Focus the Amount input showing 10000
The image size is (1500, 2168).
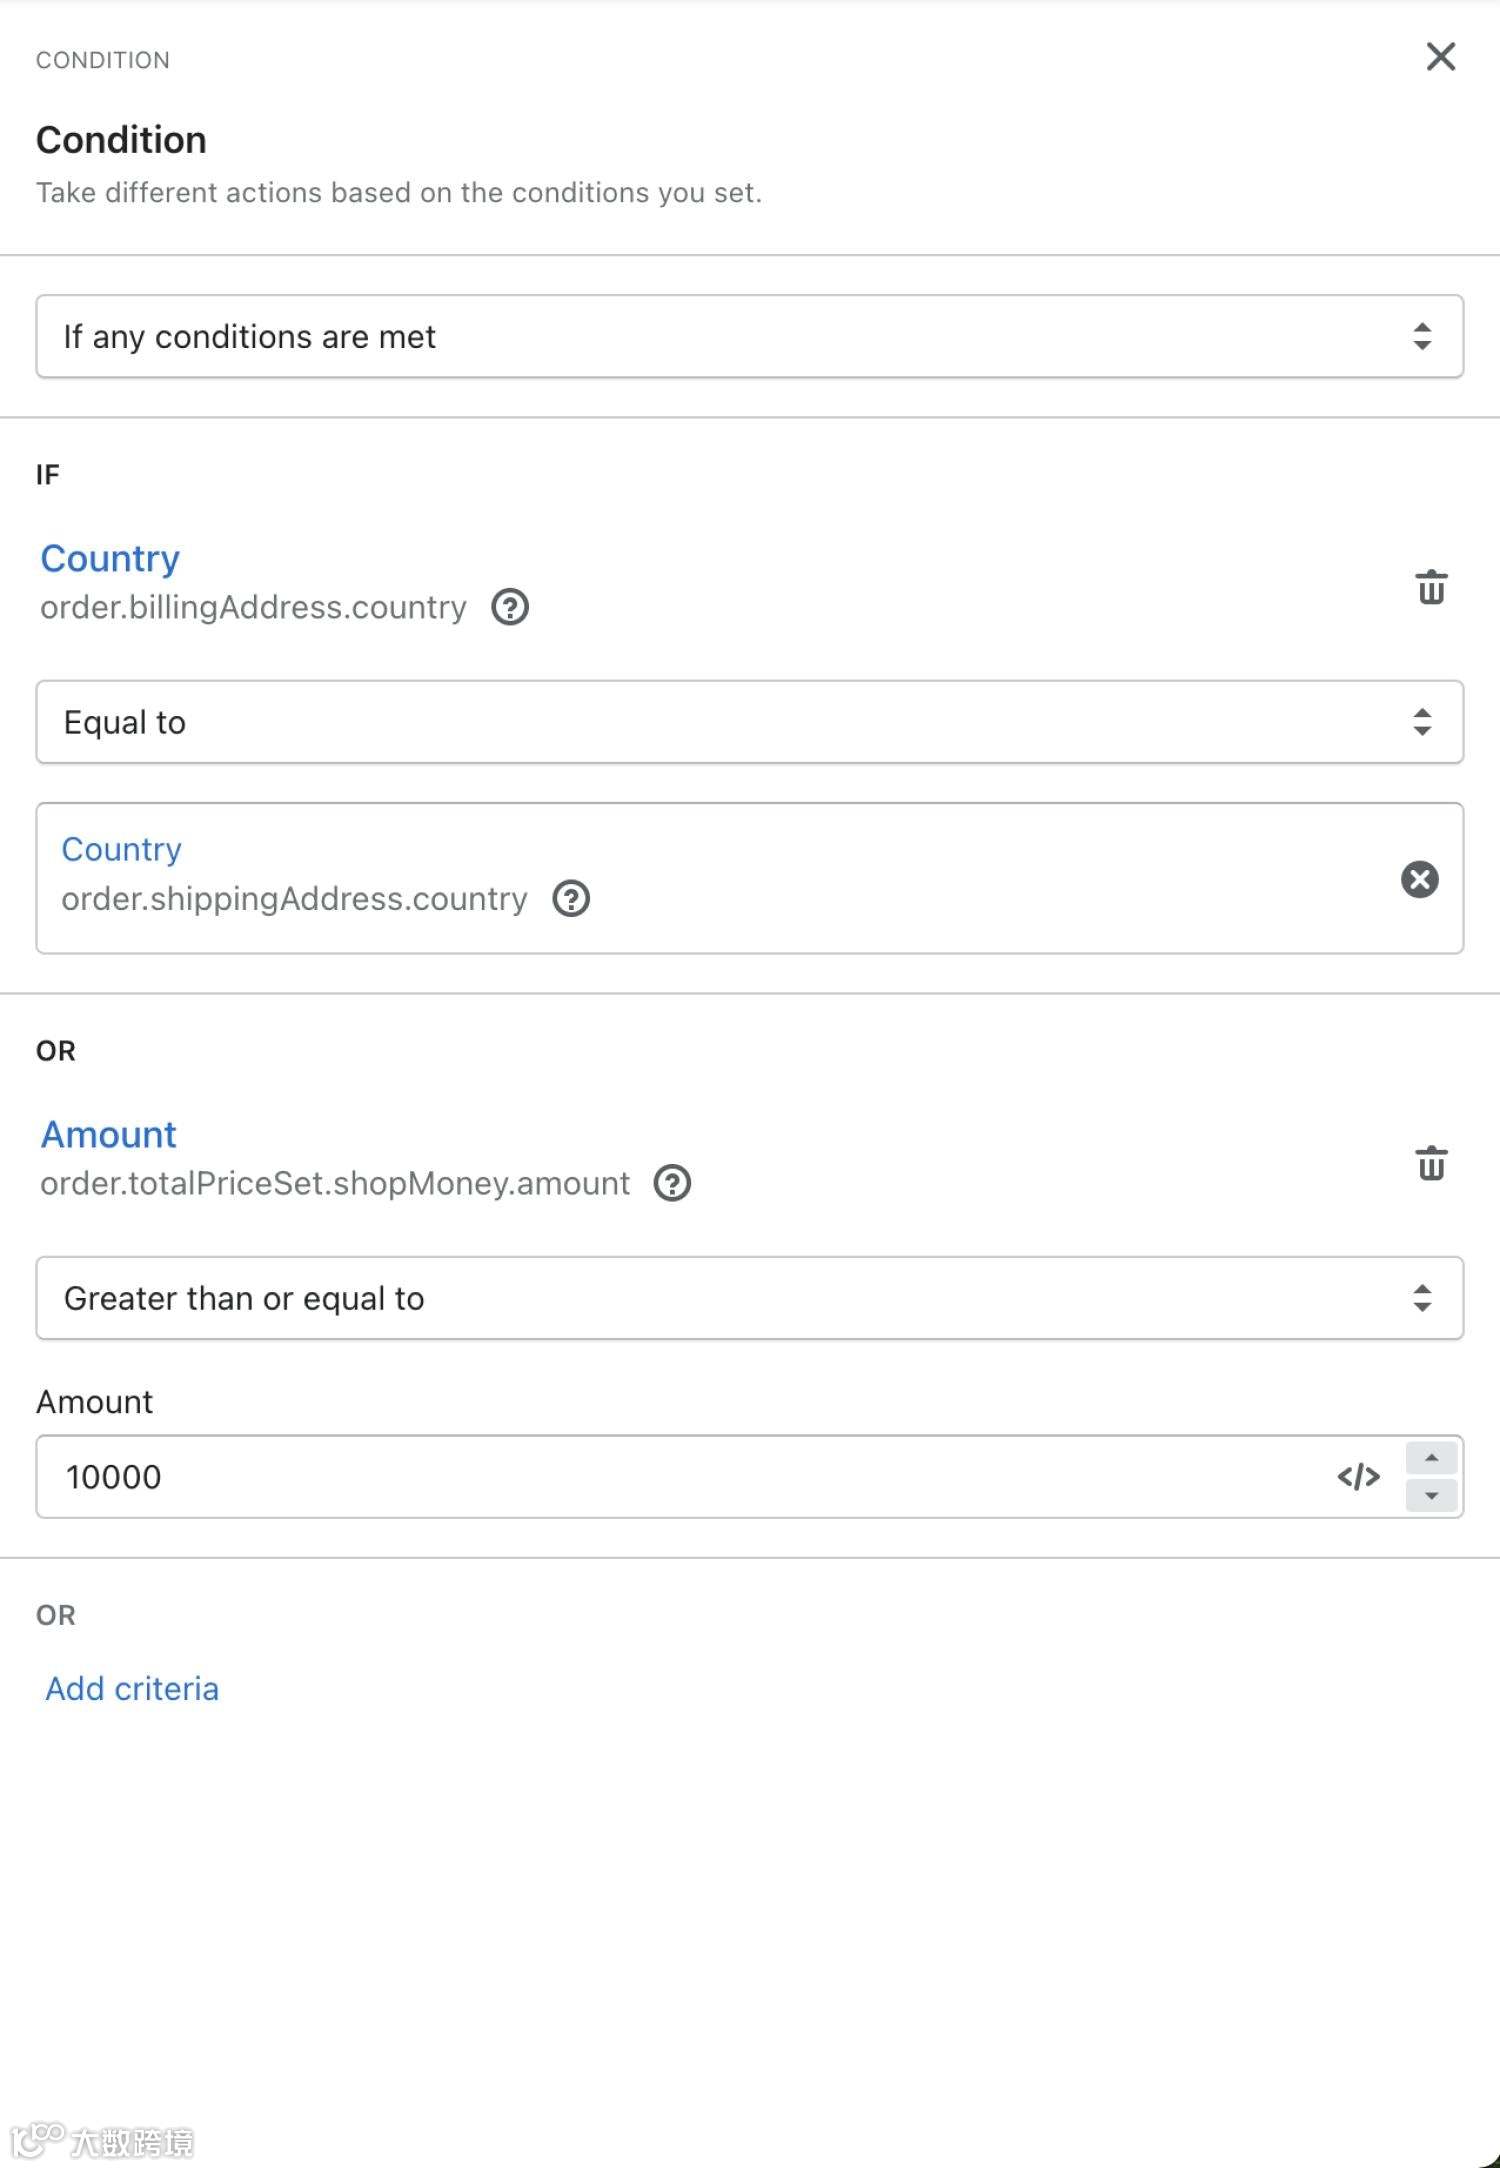coord(680,1477)
